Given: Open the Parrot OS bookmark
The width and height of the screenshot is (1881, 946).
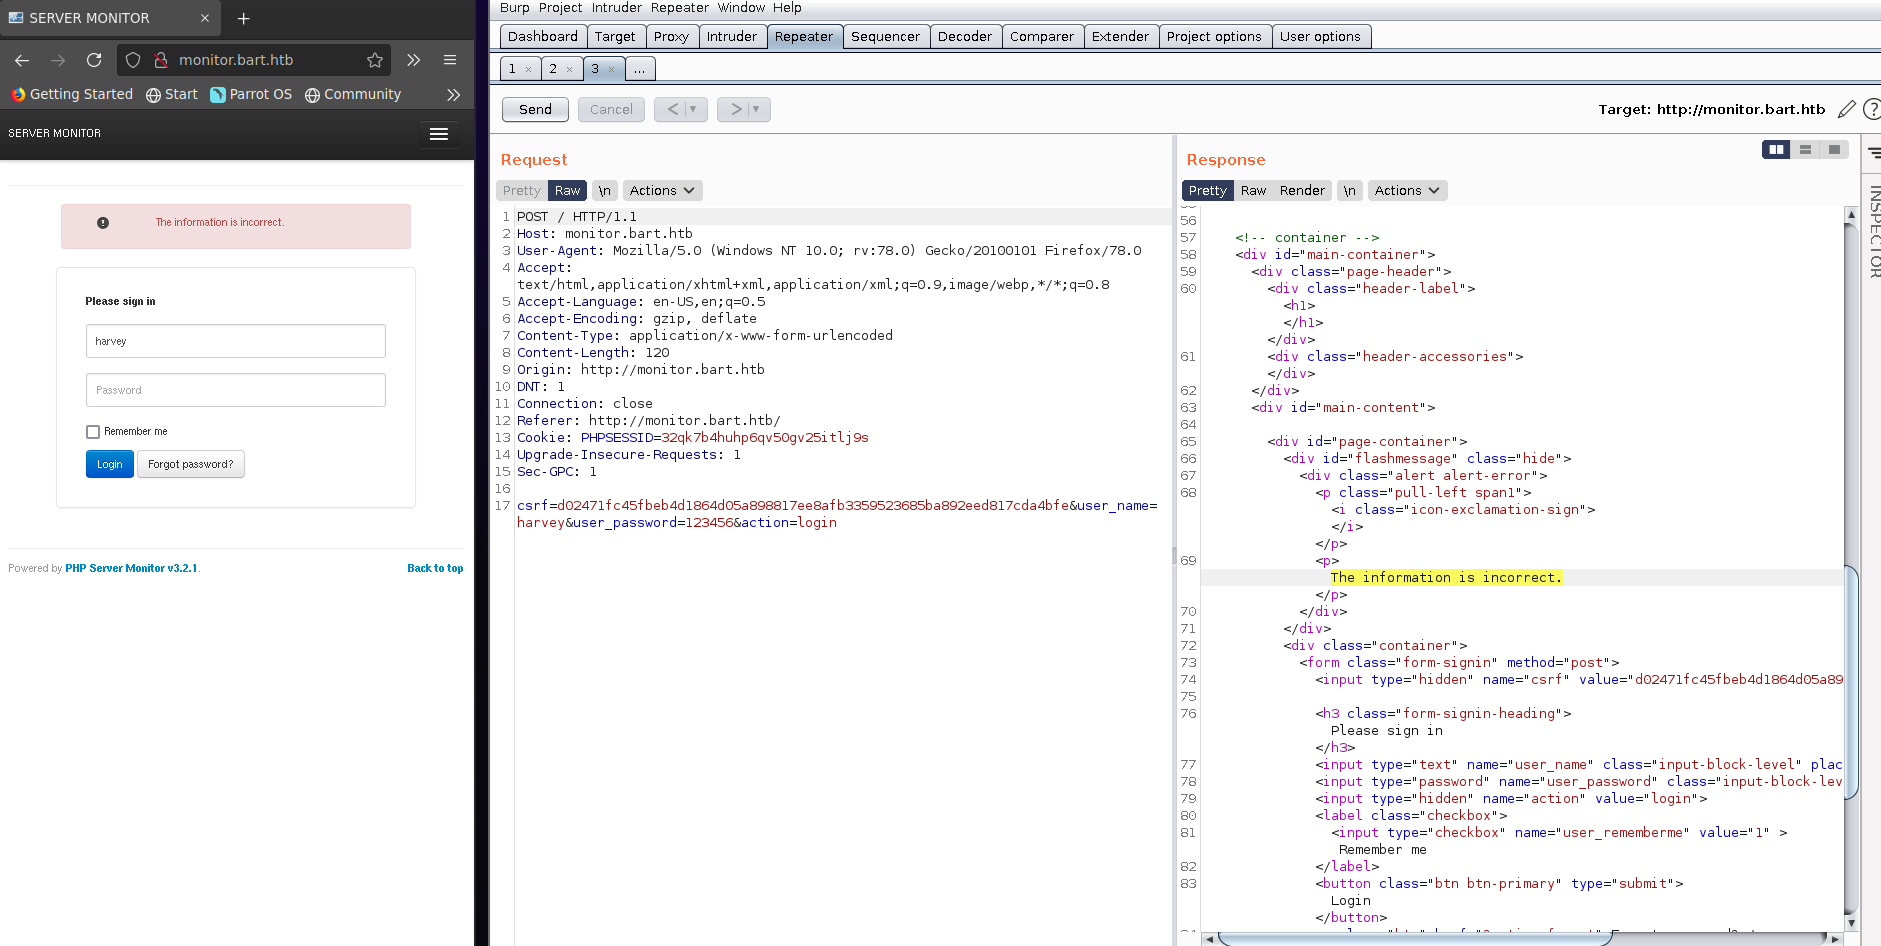Looking at the screenshot, I should click(x=251, y=94).
